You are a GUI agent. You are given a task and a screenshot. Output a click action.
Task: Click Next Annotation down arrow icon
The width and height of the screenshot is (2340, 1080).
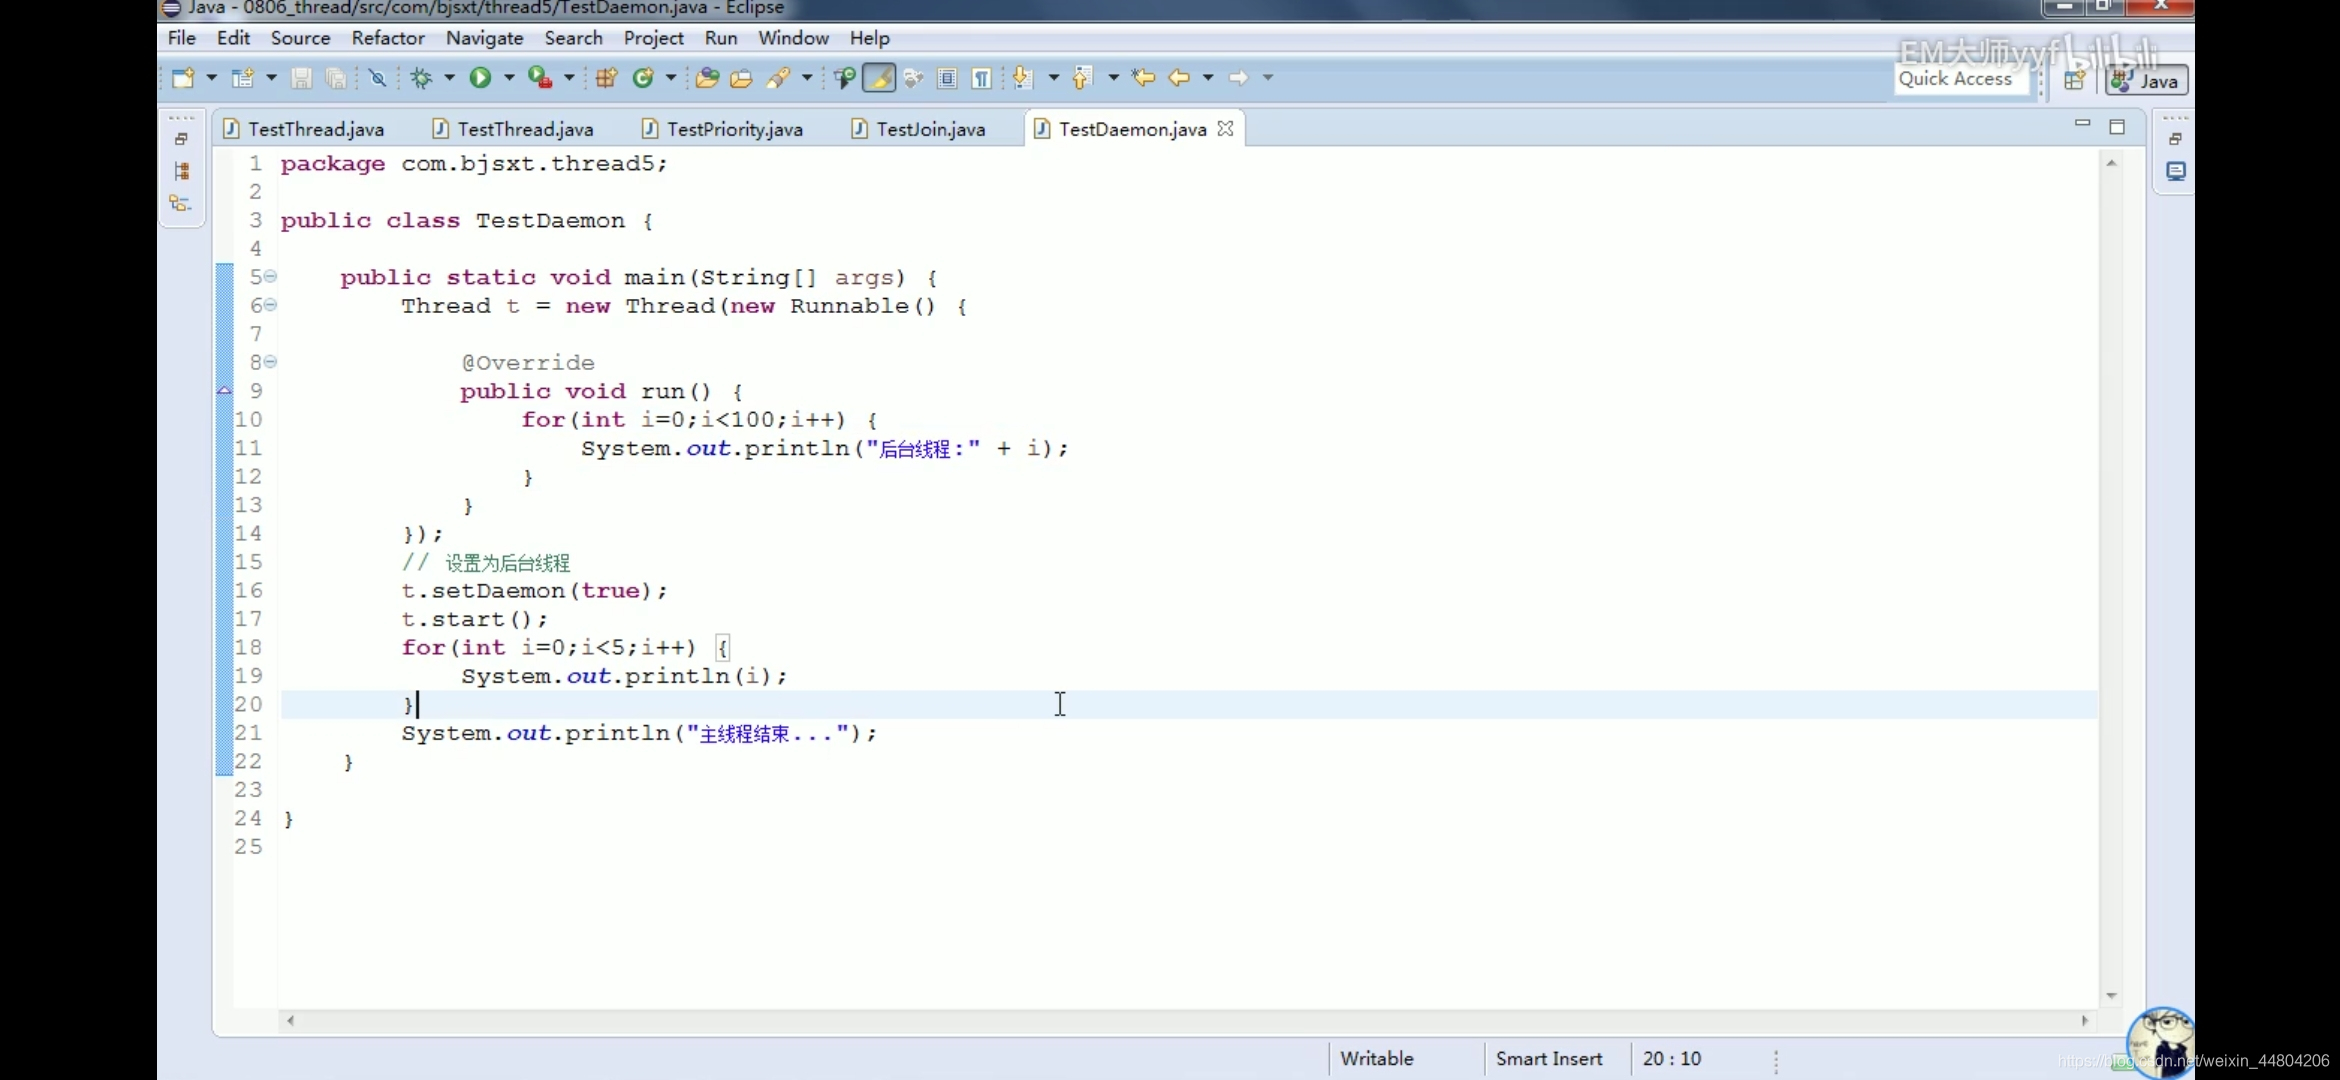(x=1022, y=78)
